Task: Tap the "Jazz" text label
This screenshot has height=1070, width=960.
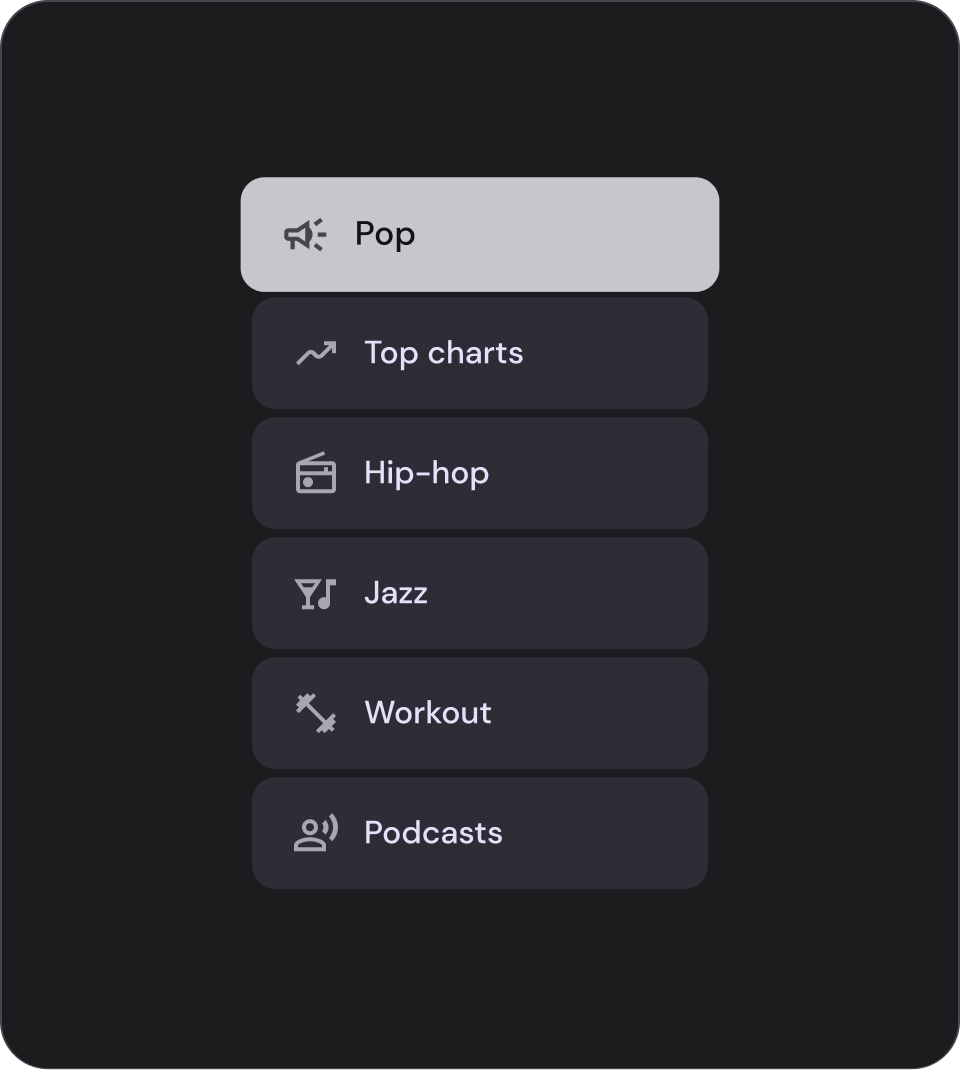Action: pyautogui.click(x=396, y=593)
